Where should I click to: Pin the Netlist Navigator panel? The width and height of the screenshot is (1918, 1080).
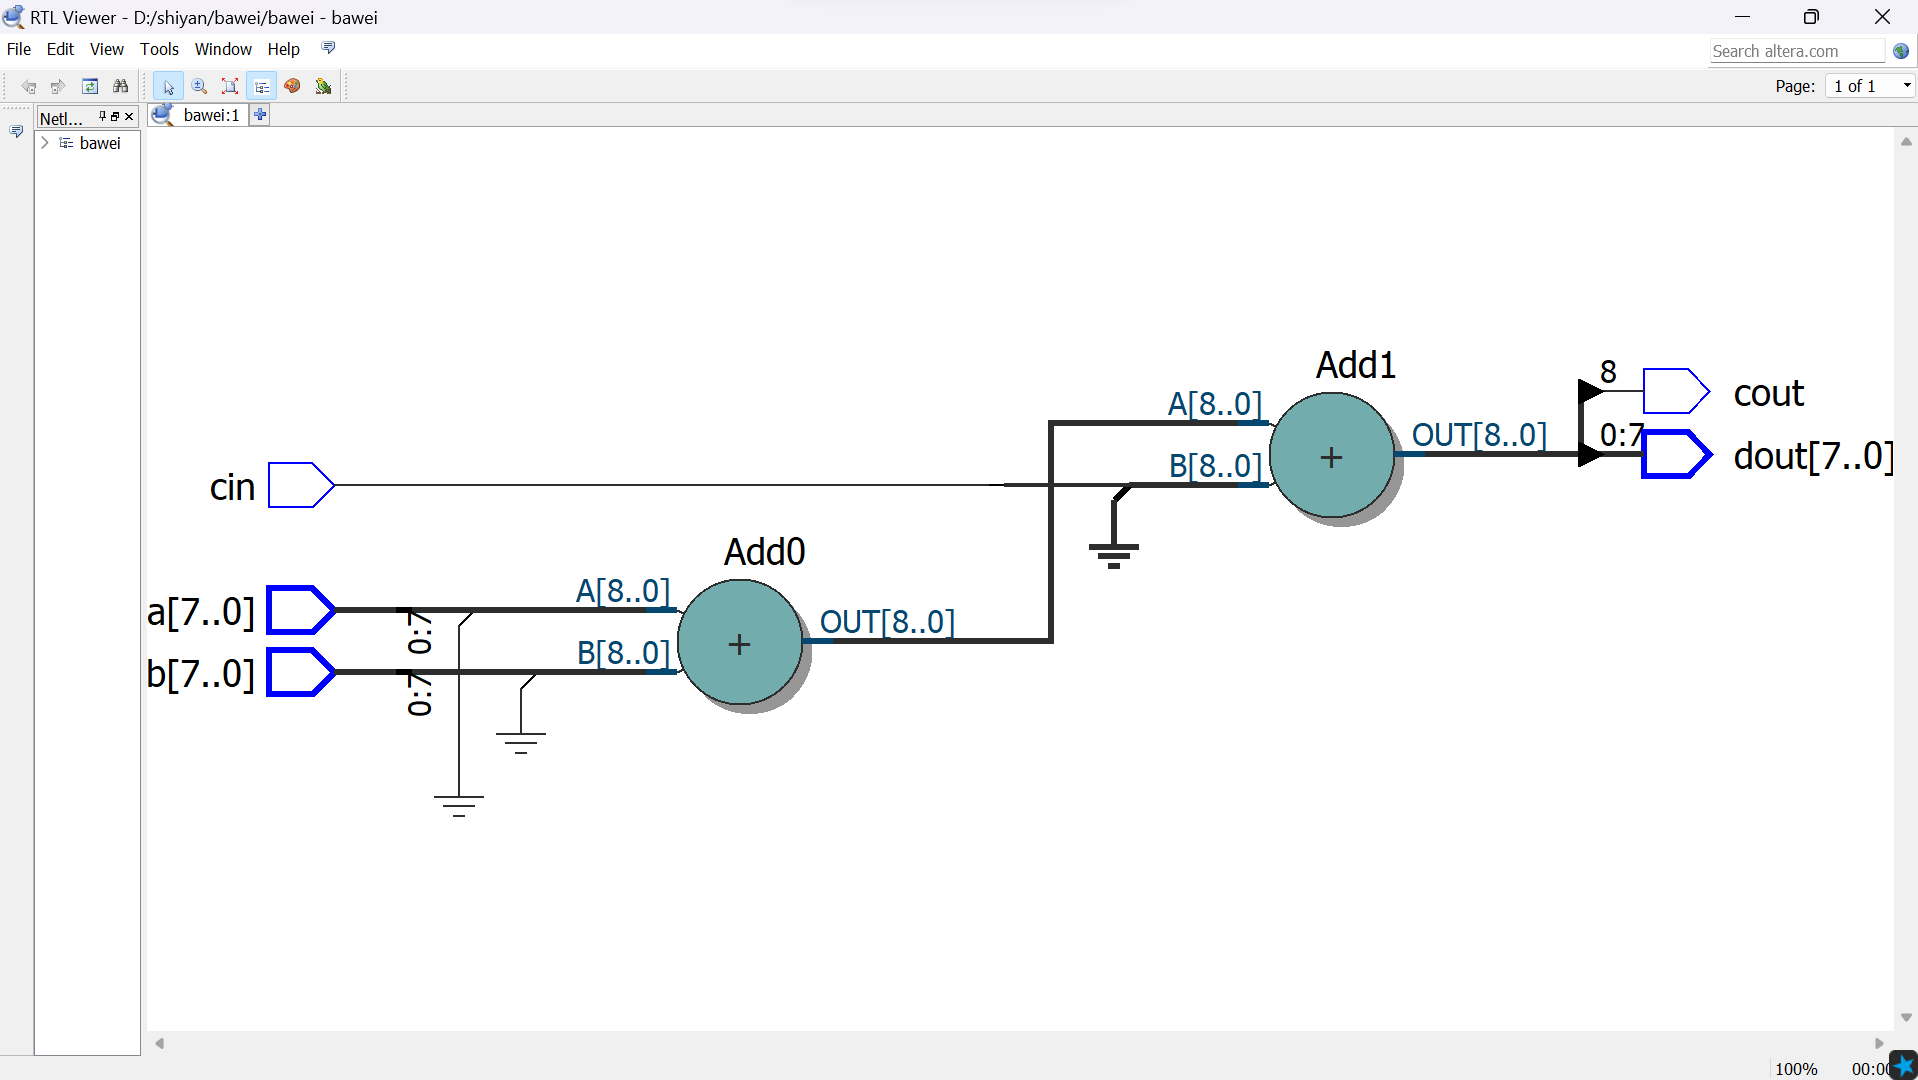click(102, 116)
